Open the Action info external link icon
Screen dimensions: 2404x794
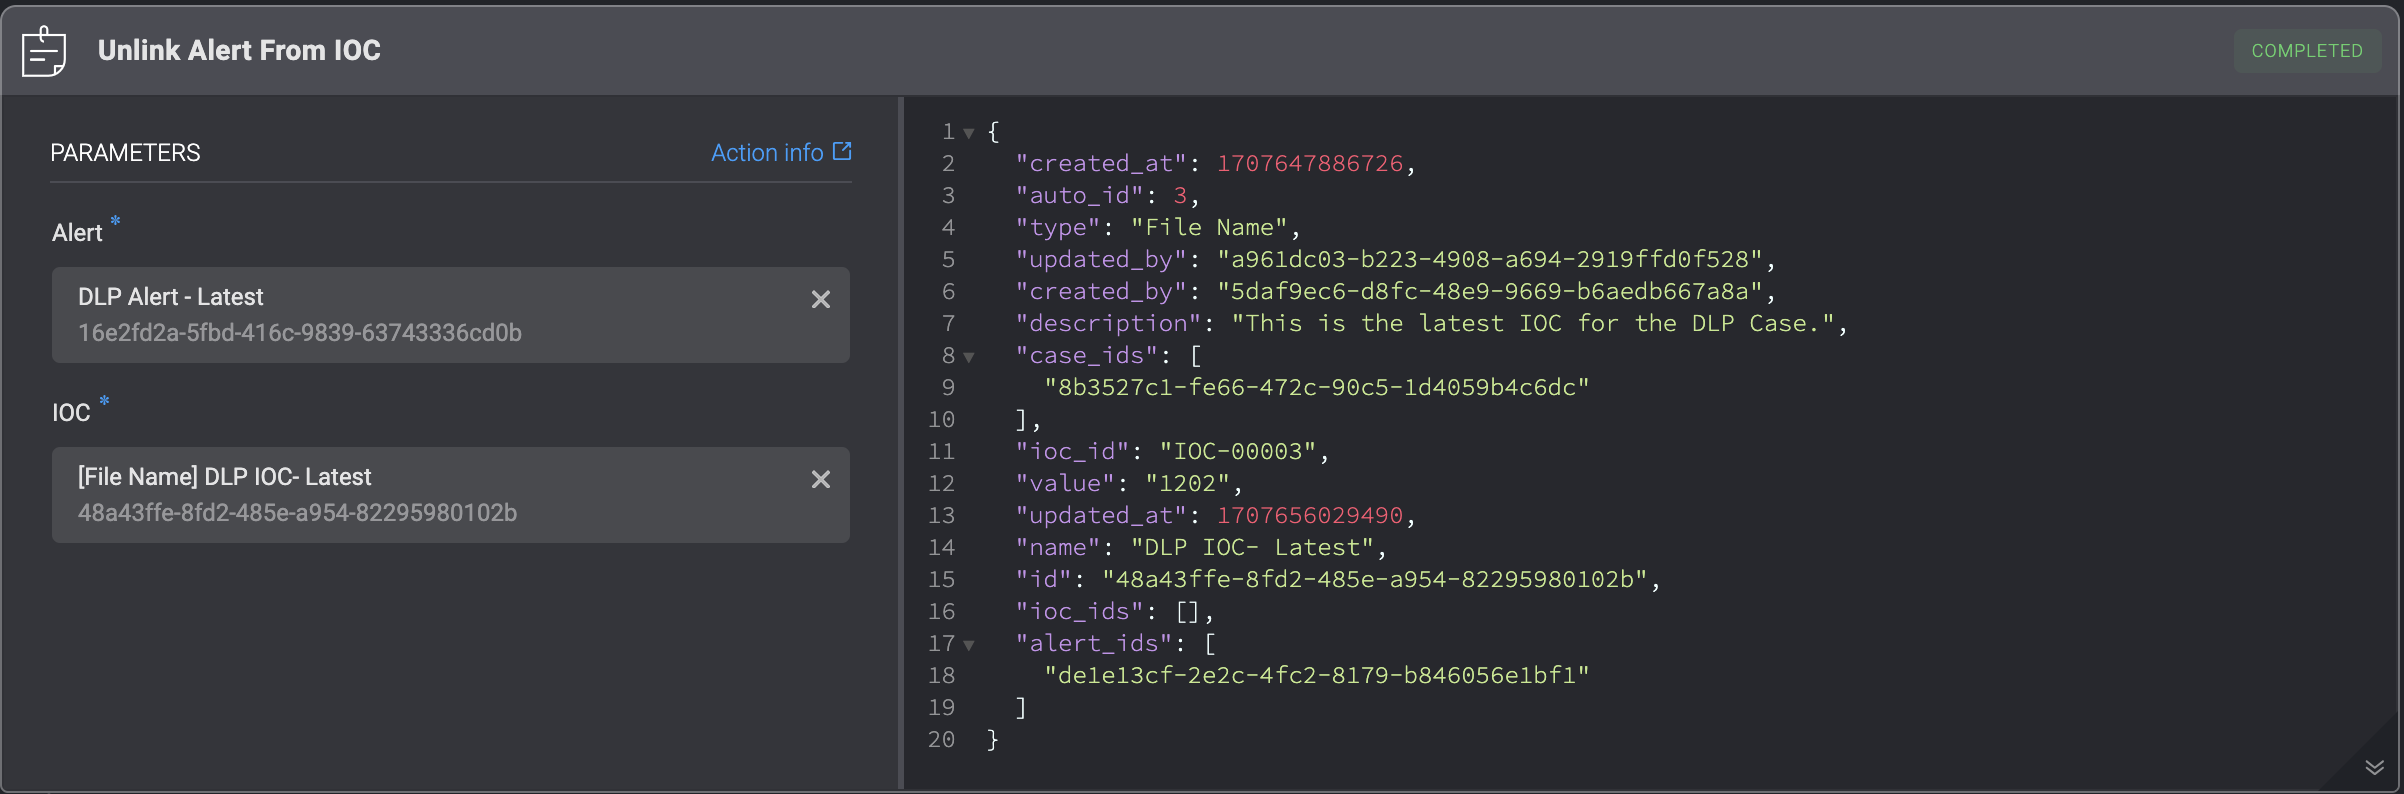(x=842, y=151)
